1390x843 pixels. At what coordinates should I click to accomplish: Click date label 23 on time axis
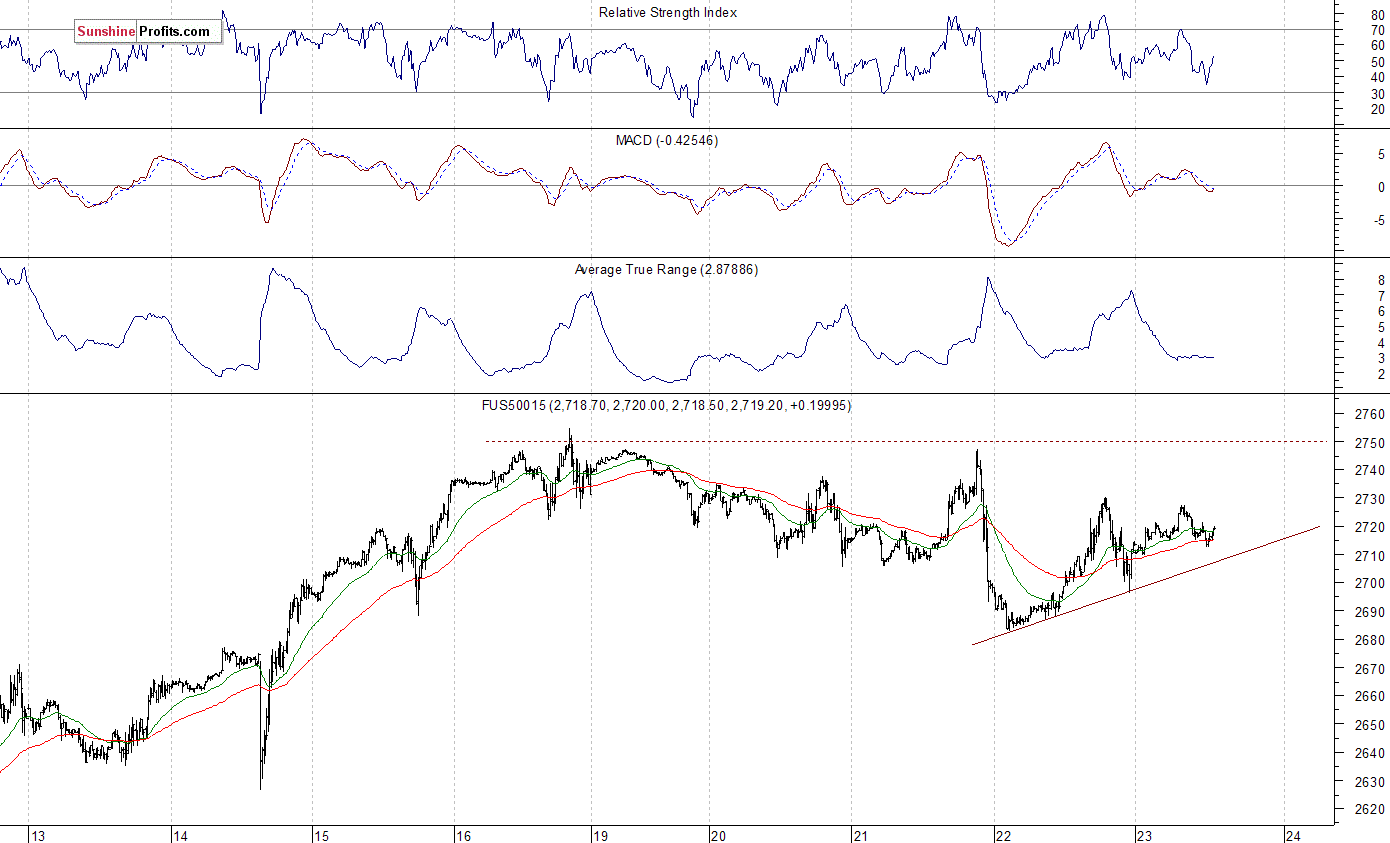tap(1146, 835)
